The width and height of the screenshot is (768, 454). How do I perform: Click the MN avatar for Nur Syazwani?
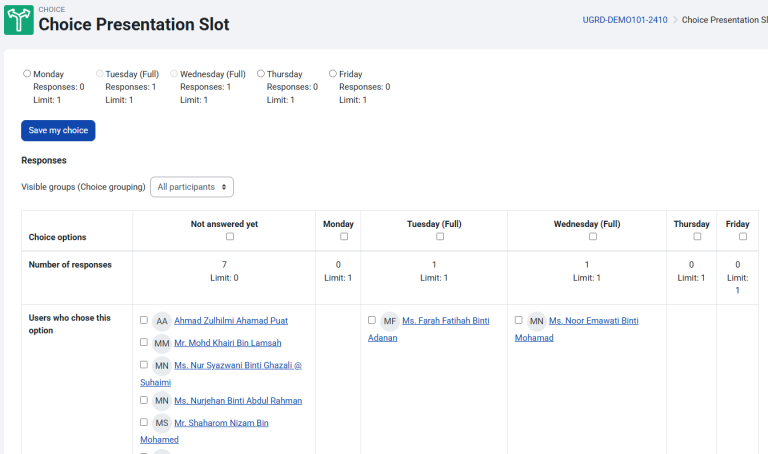pyautogui.click(x=162, y=365)
